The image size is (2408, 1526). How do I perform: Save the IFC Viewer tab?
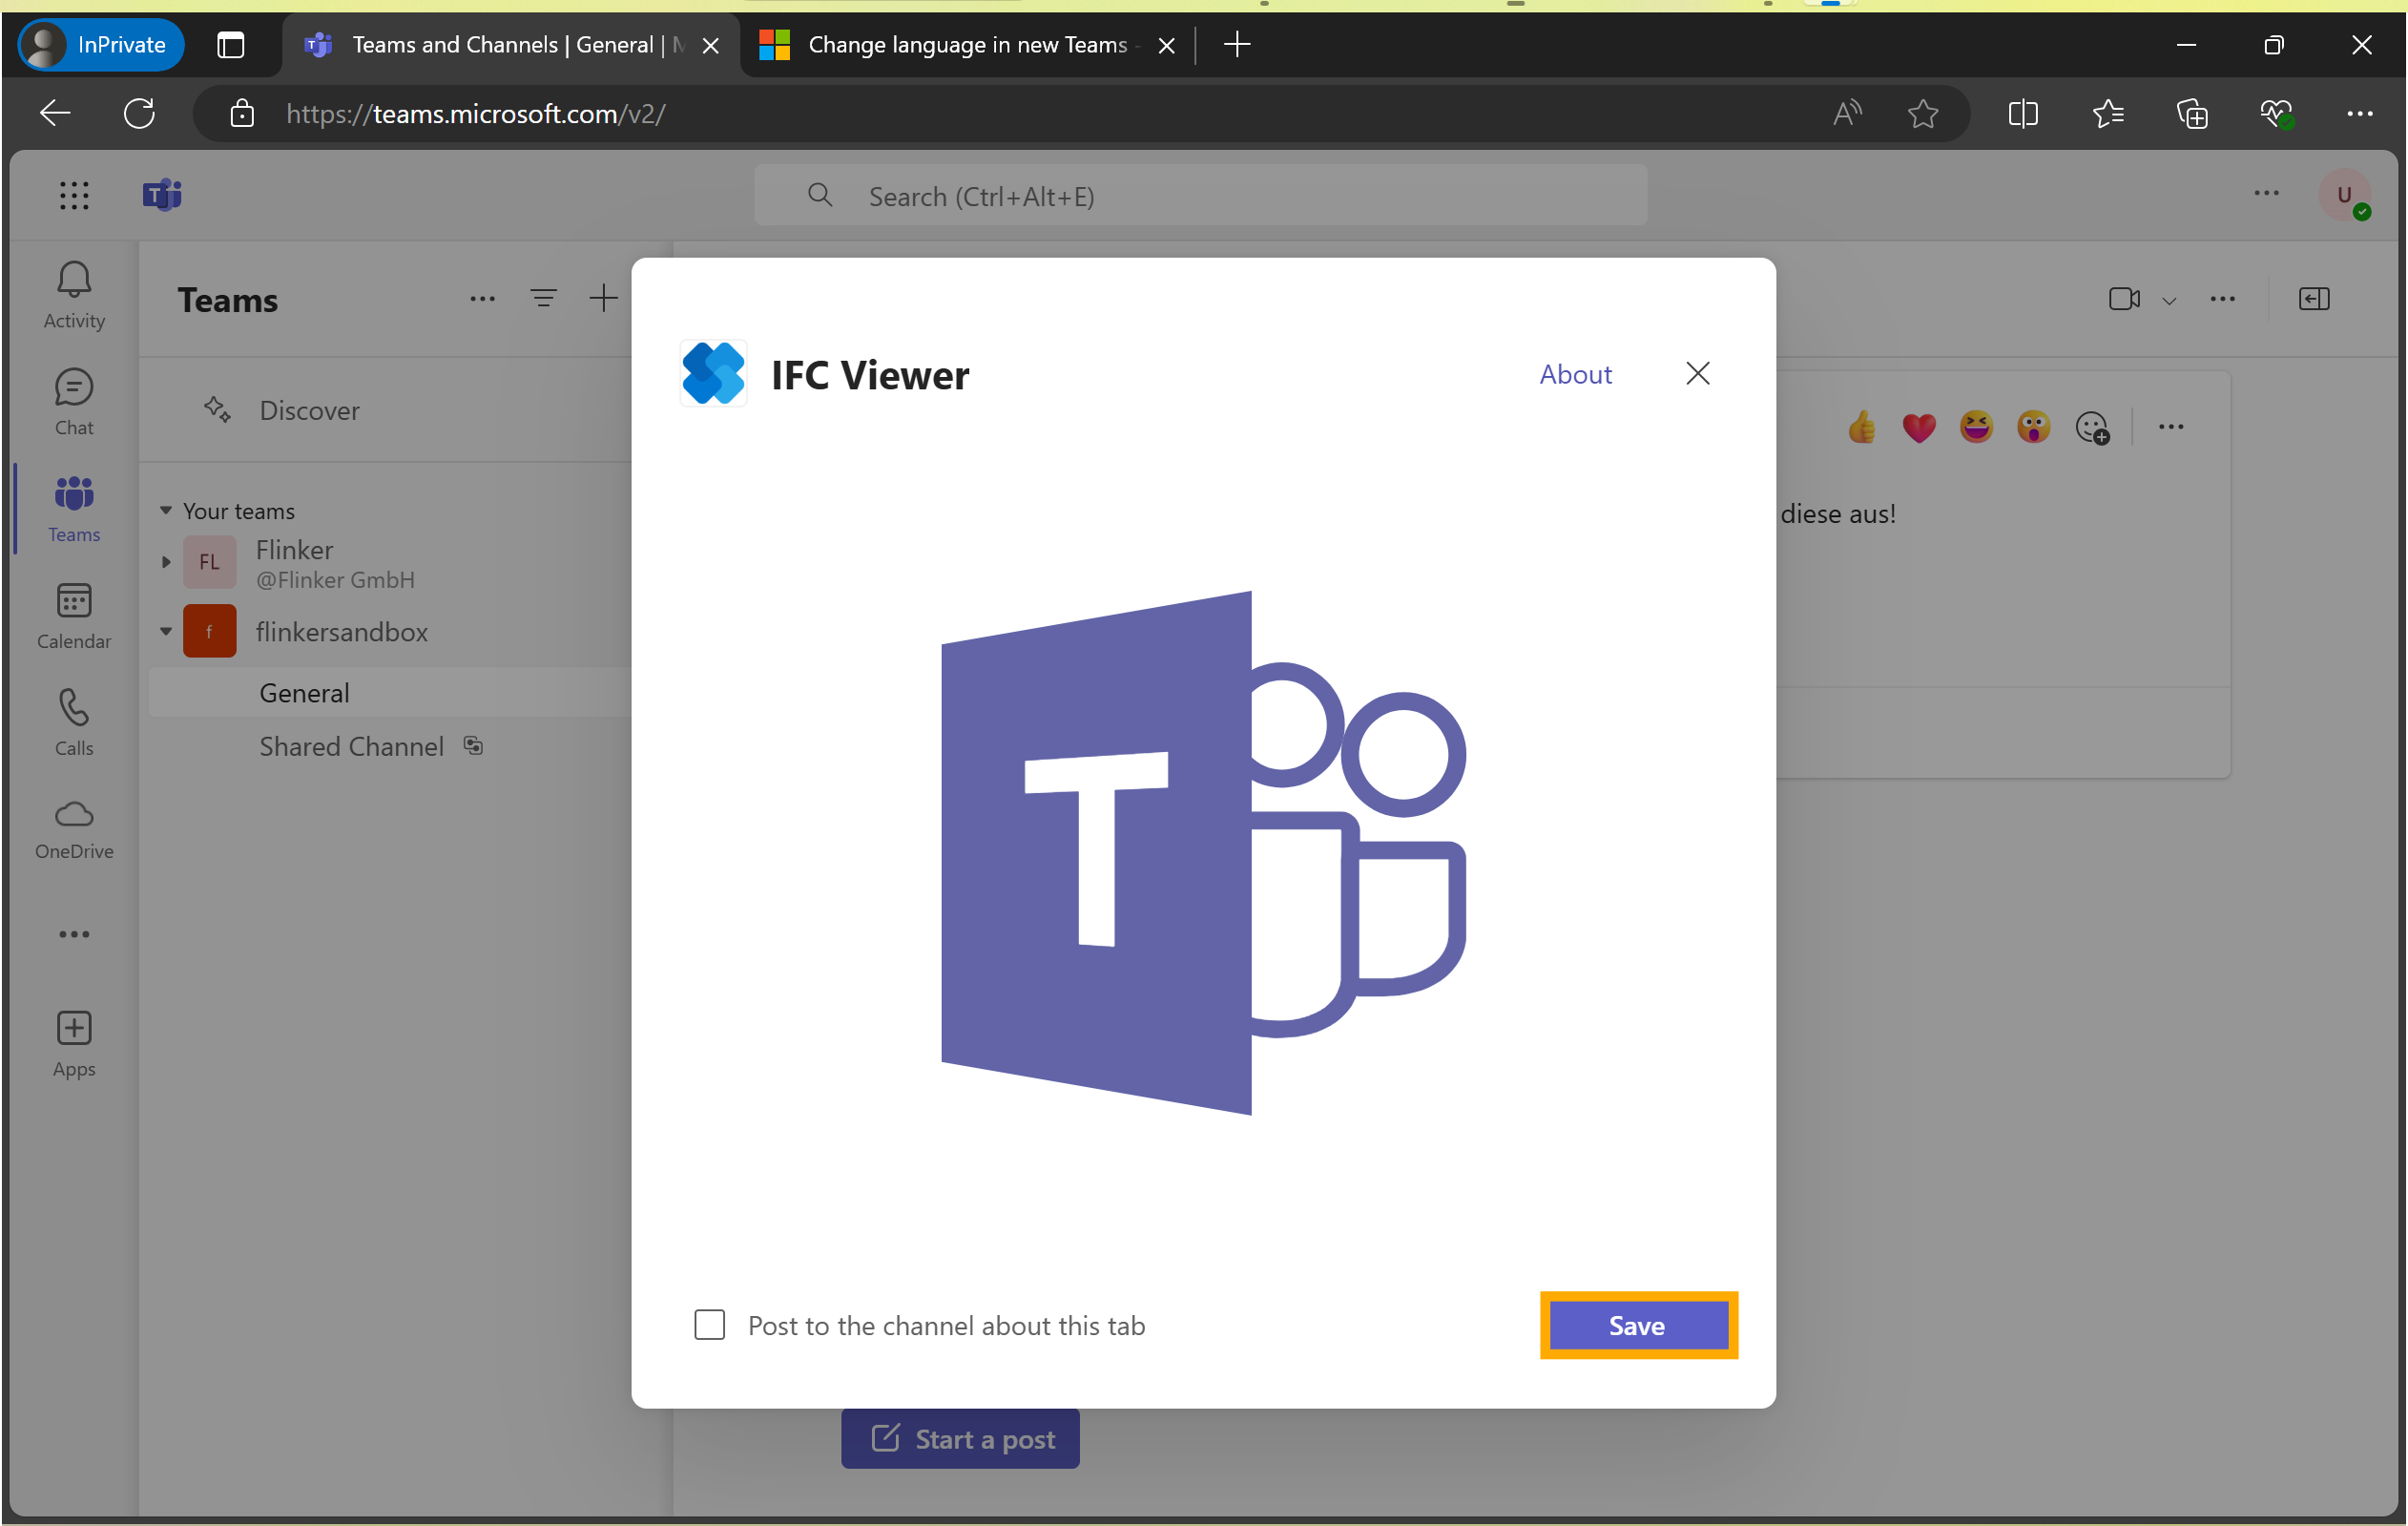pos(1638,1325)
